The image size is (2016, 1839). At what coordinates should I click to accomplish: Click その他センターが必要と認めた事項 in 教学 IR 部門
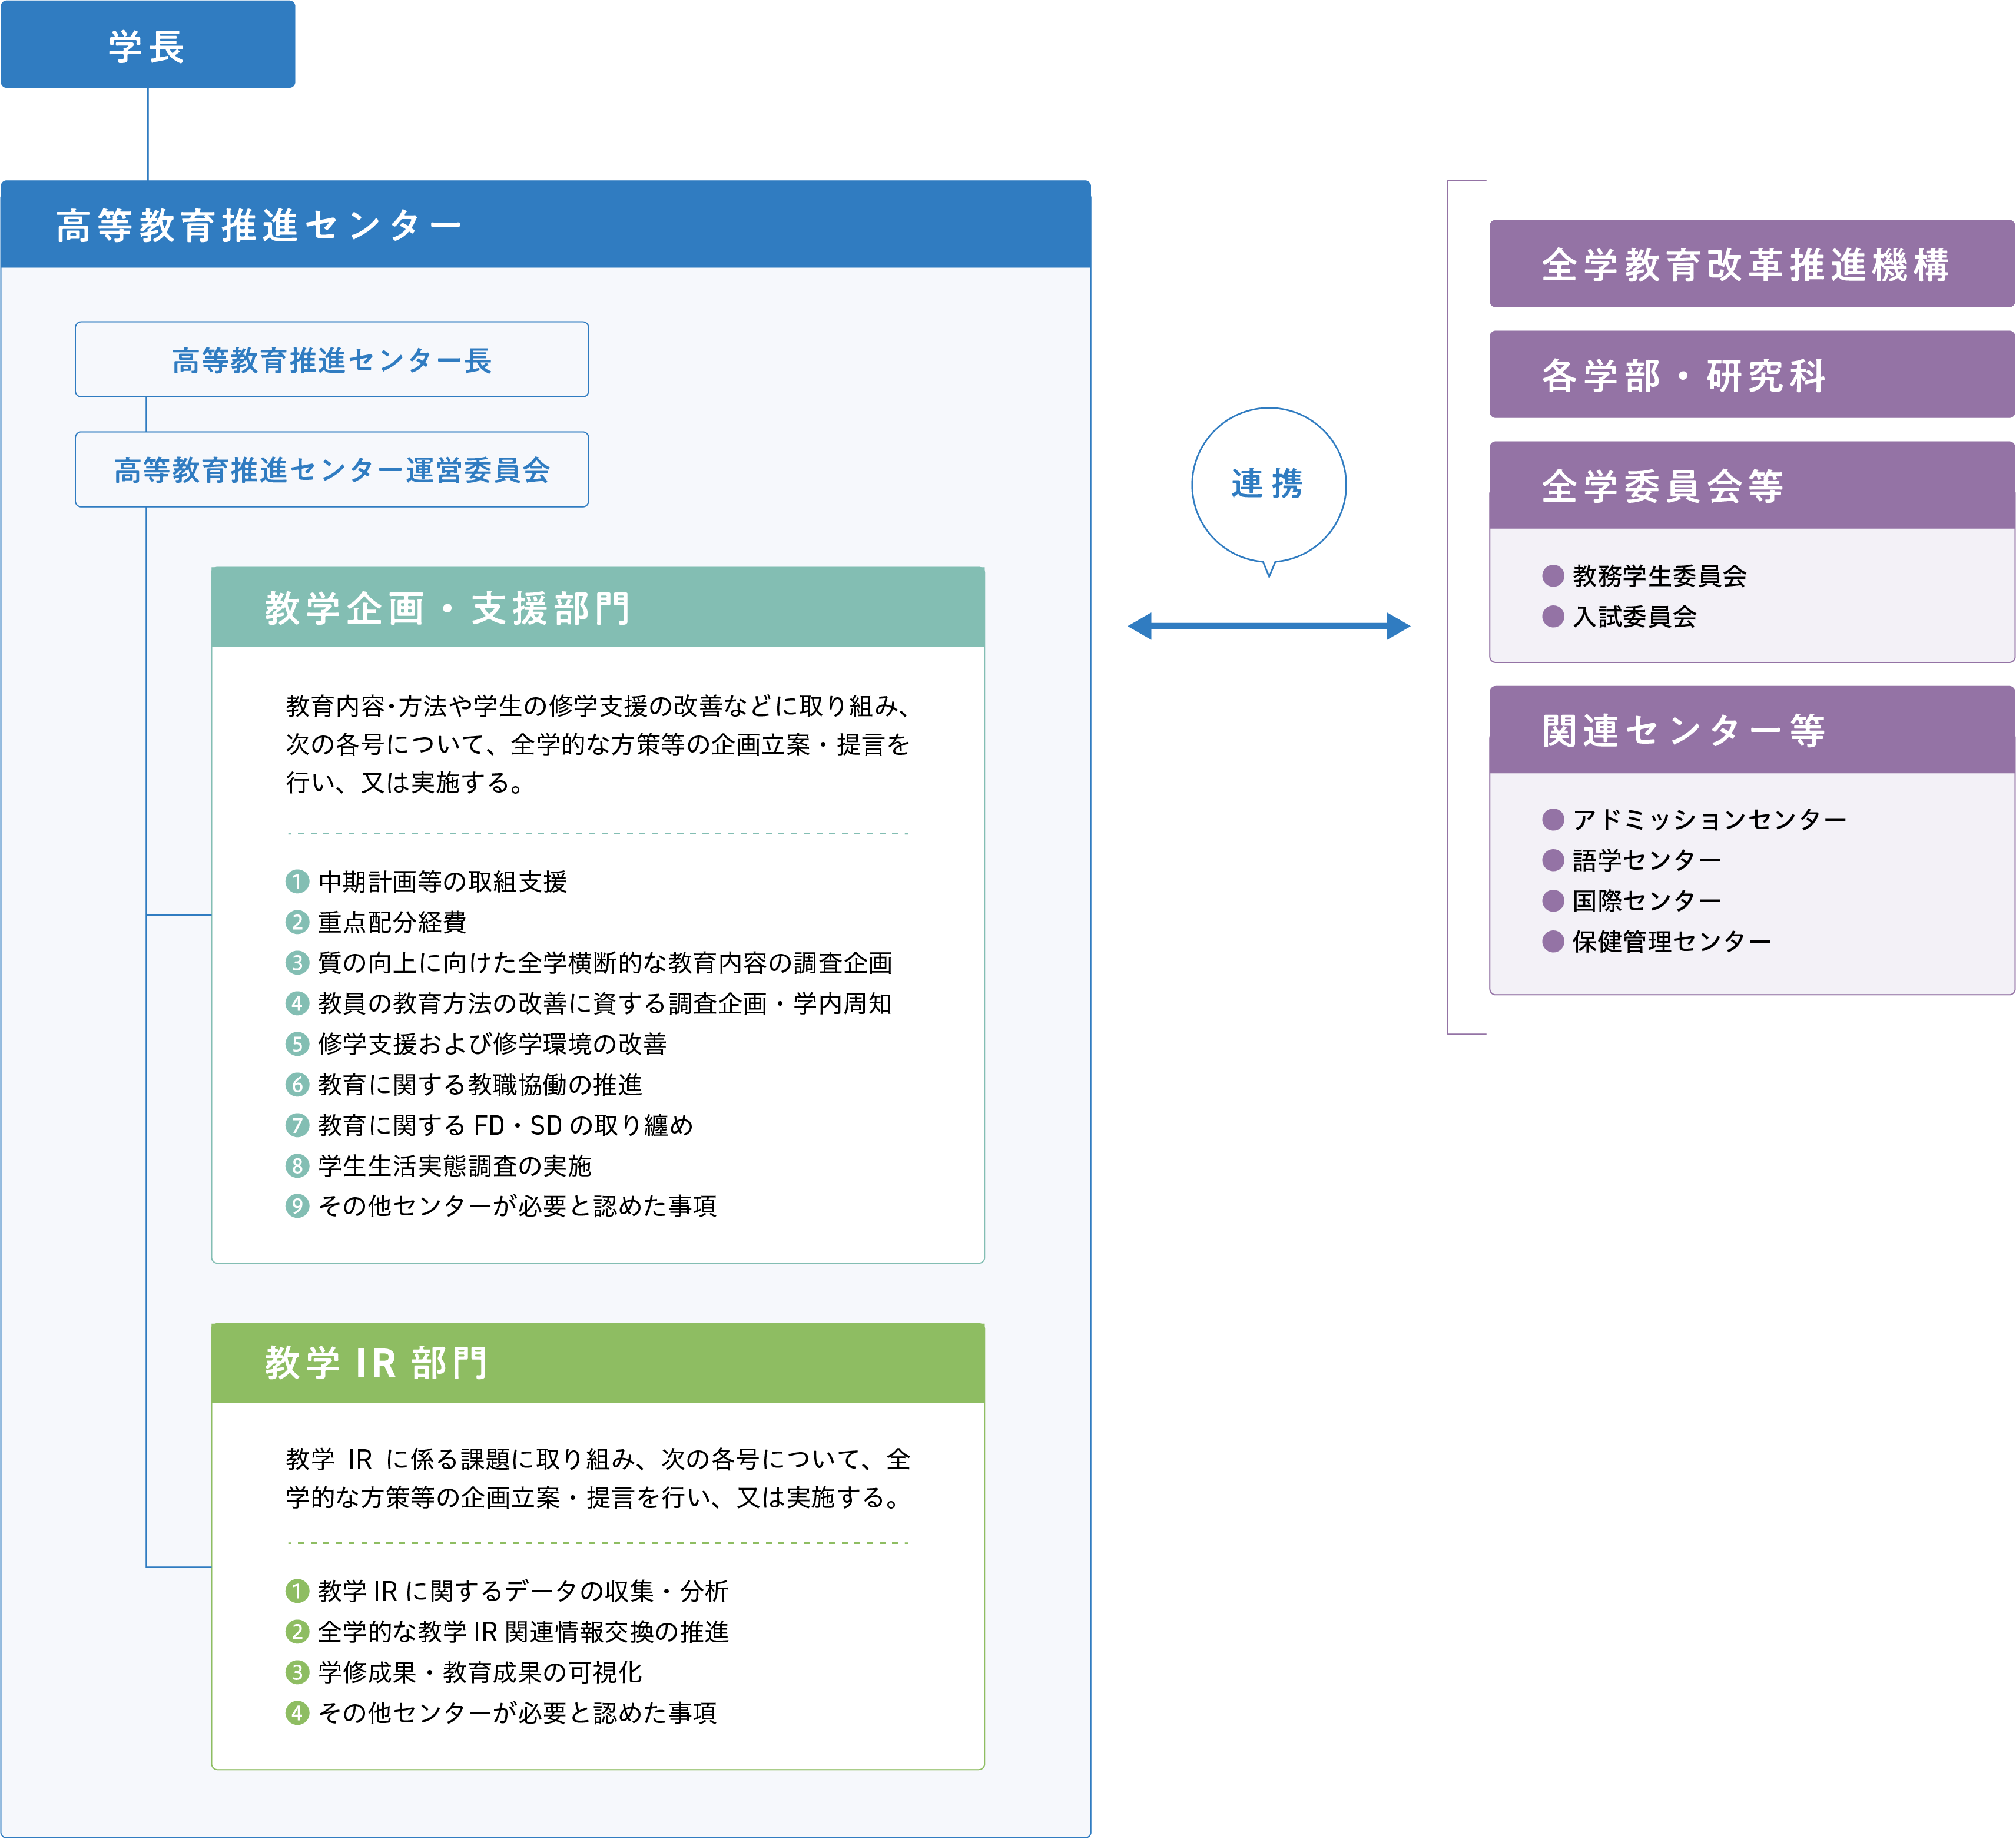point(517,1713)
